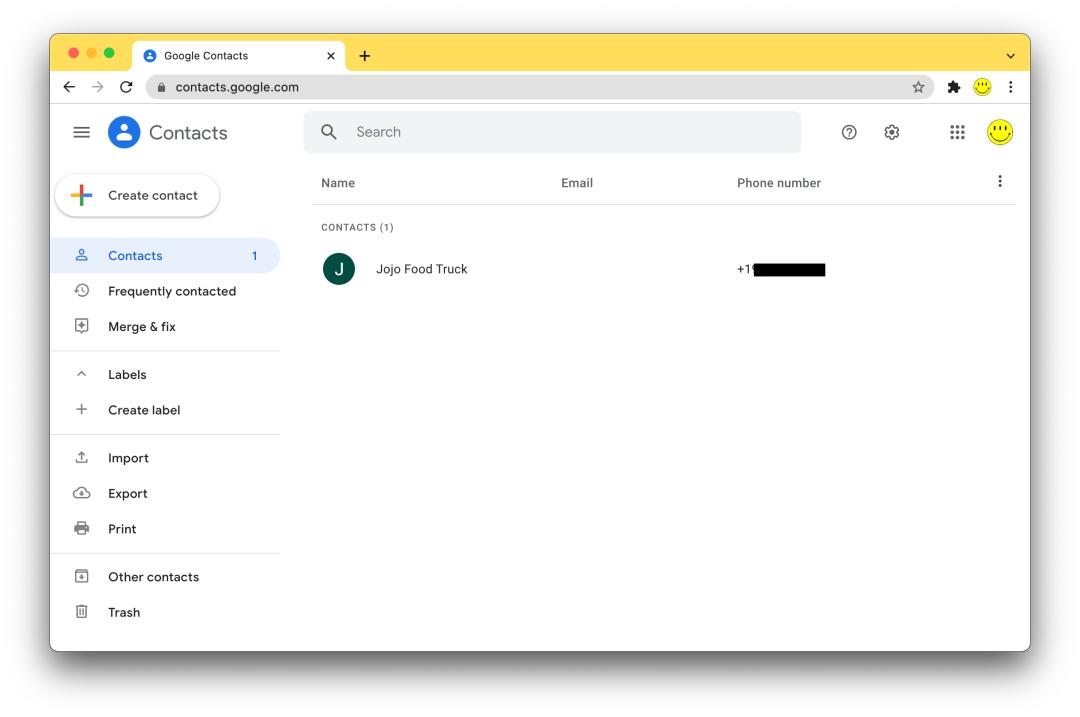Image resolution: width=1080 pixels, height=717 pixels.
Task: Click the Name column header
Action: point(338,183)
